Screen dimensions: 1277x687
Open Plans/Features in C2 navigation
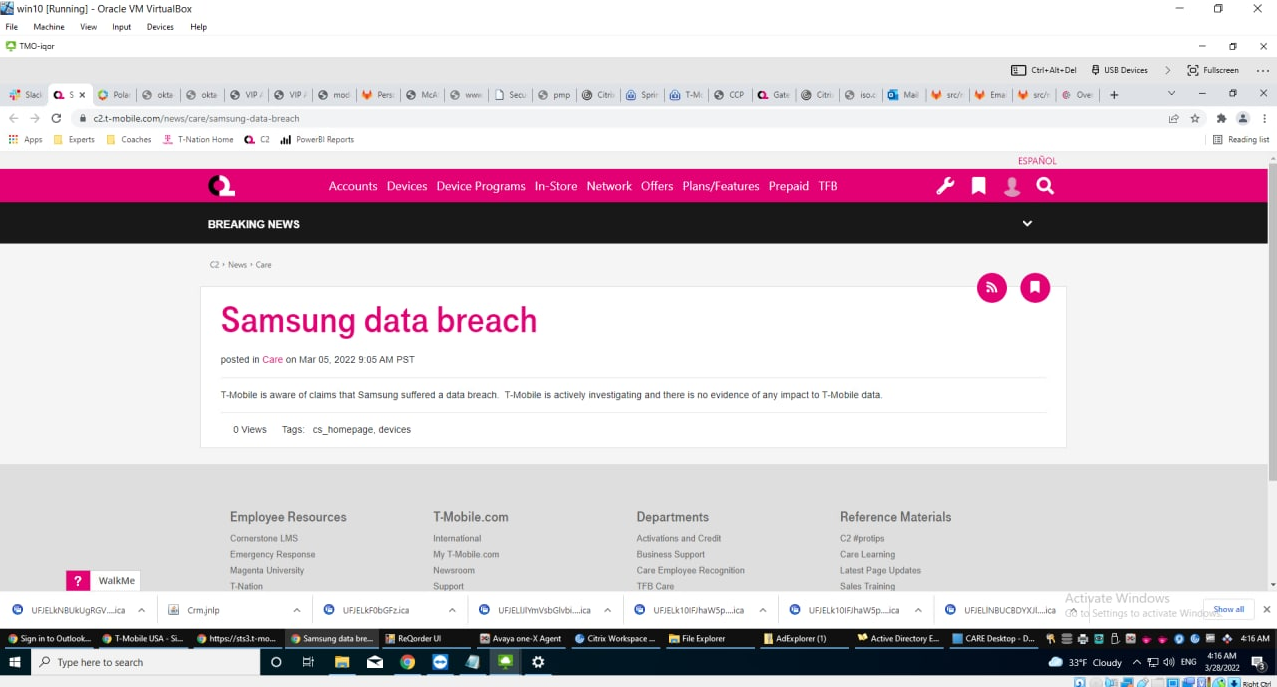721,186
